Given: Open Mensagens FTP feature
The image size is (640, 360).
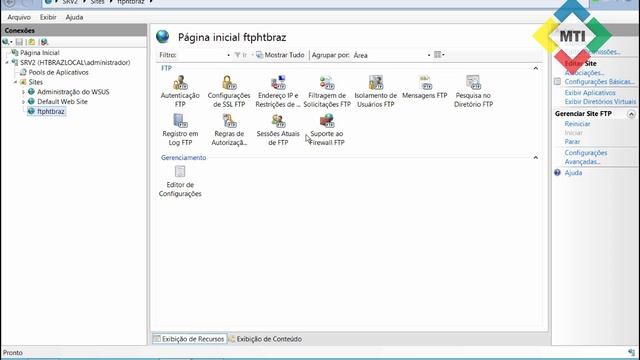Looking at the screenshot, I should (x=424, y=87).
